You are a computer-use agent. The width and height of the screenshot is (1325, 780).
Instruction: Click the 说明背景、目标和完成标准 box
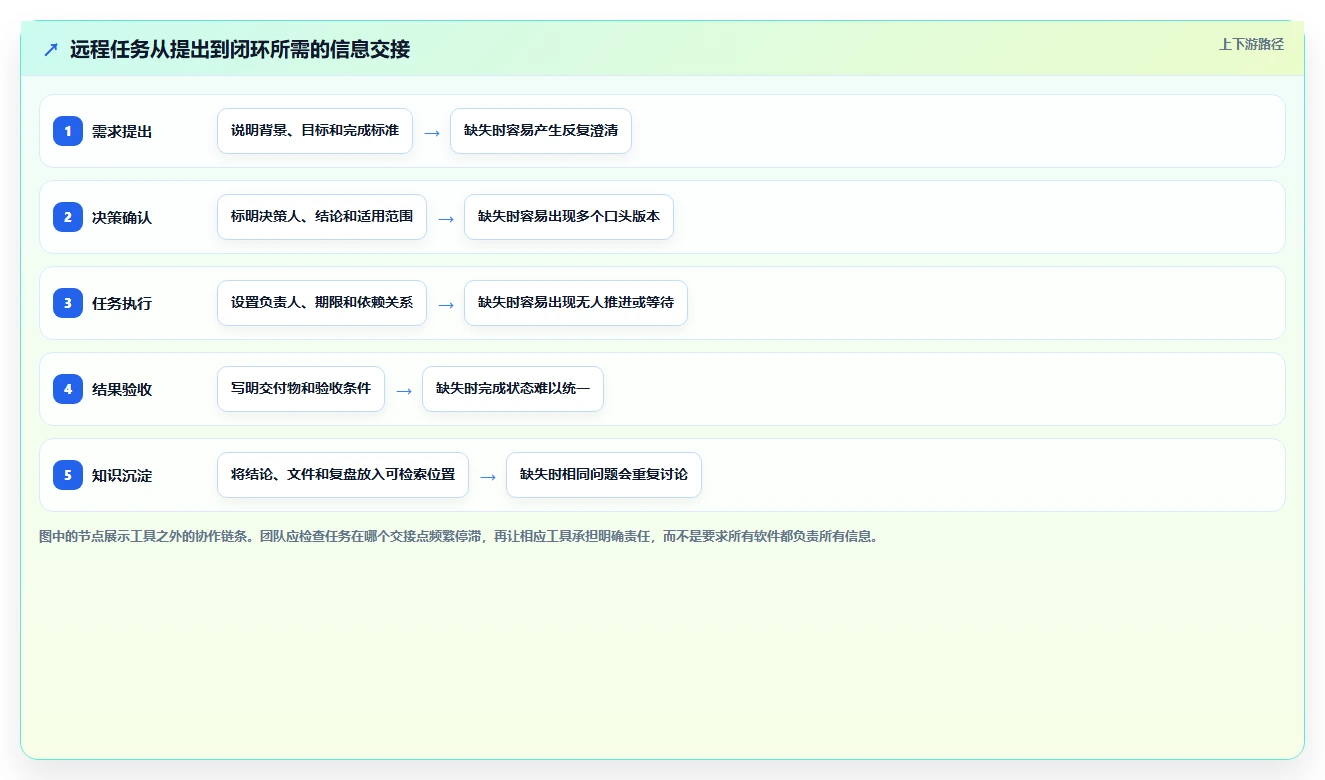pos(315,131)
